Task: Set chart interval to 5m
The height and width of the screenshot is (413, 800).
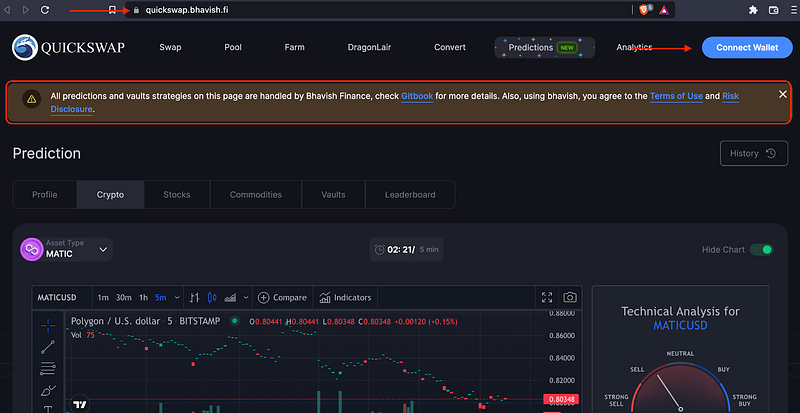Action: 161,298
